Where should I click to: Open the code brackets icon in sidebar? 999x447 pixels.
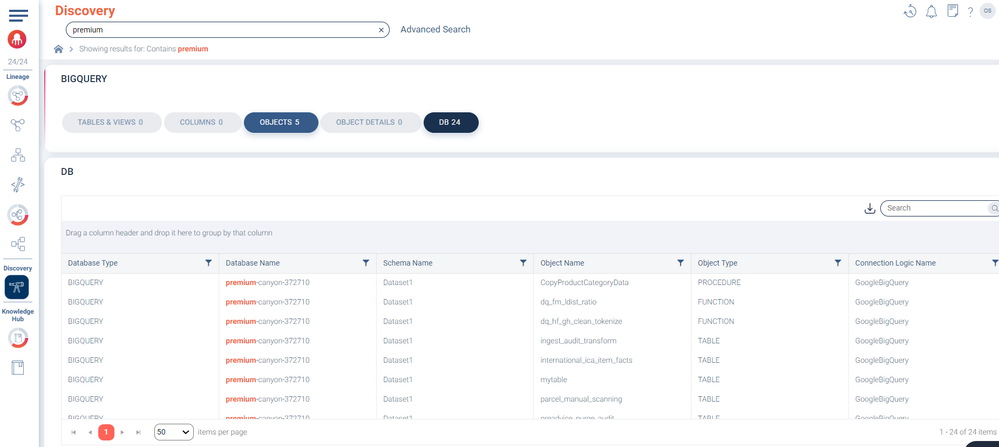tap(18, 185)
